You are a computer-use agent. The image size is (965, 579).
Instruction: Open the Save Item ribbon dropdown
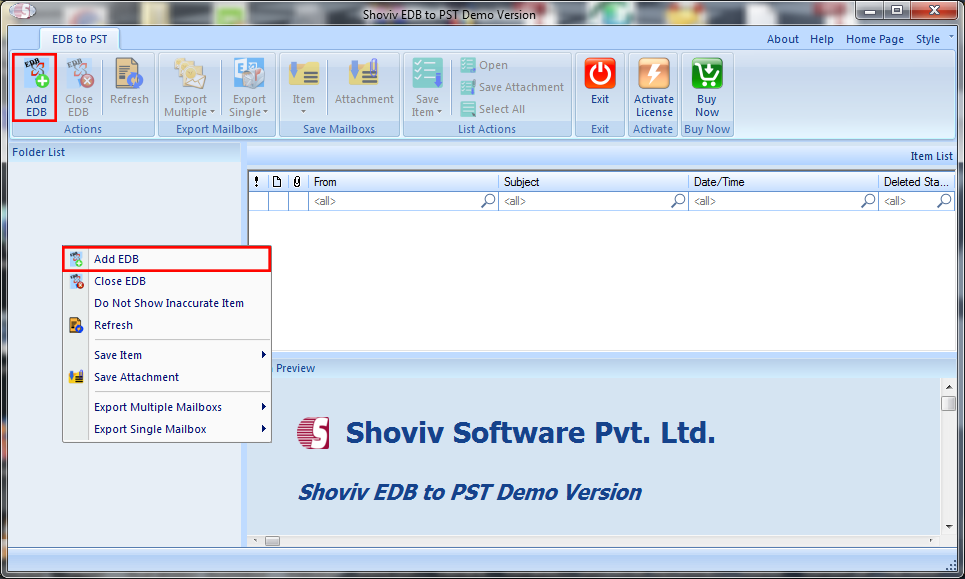[427, 87]
